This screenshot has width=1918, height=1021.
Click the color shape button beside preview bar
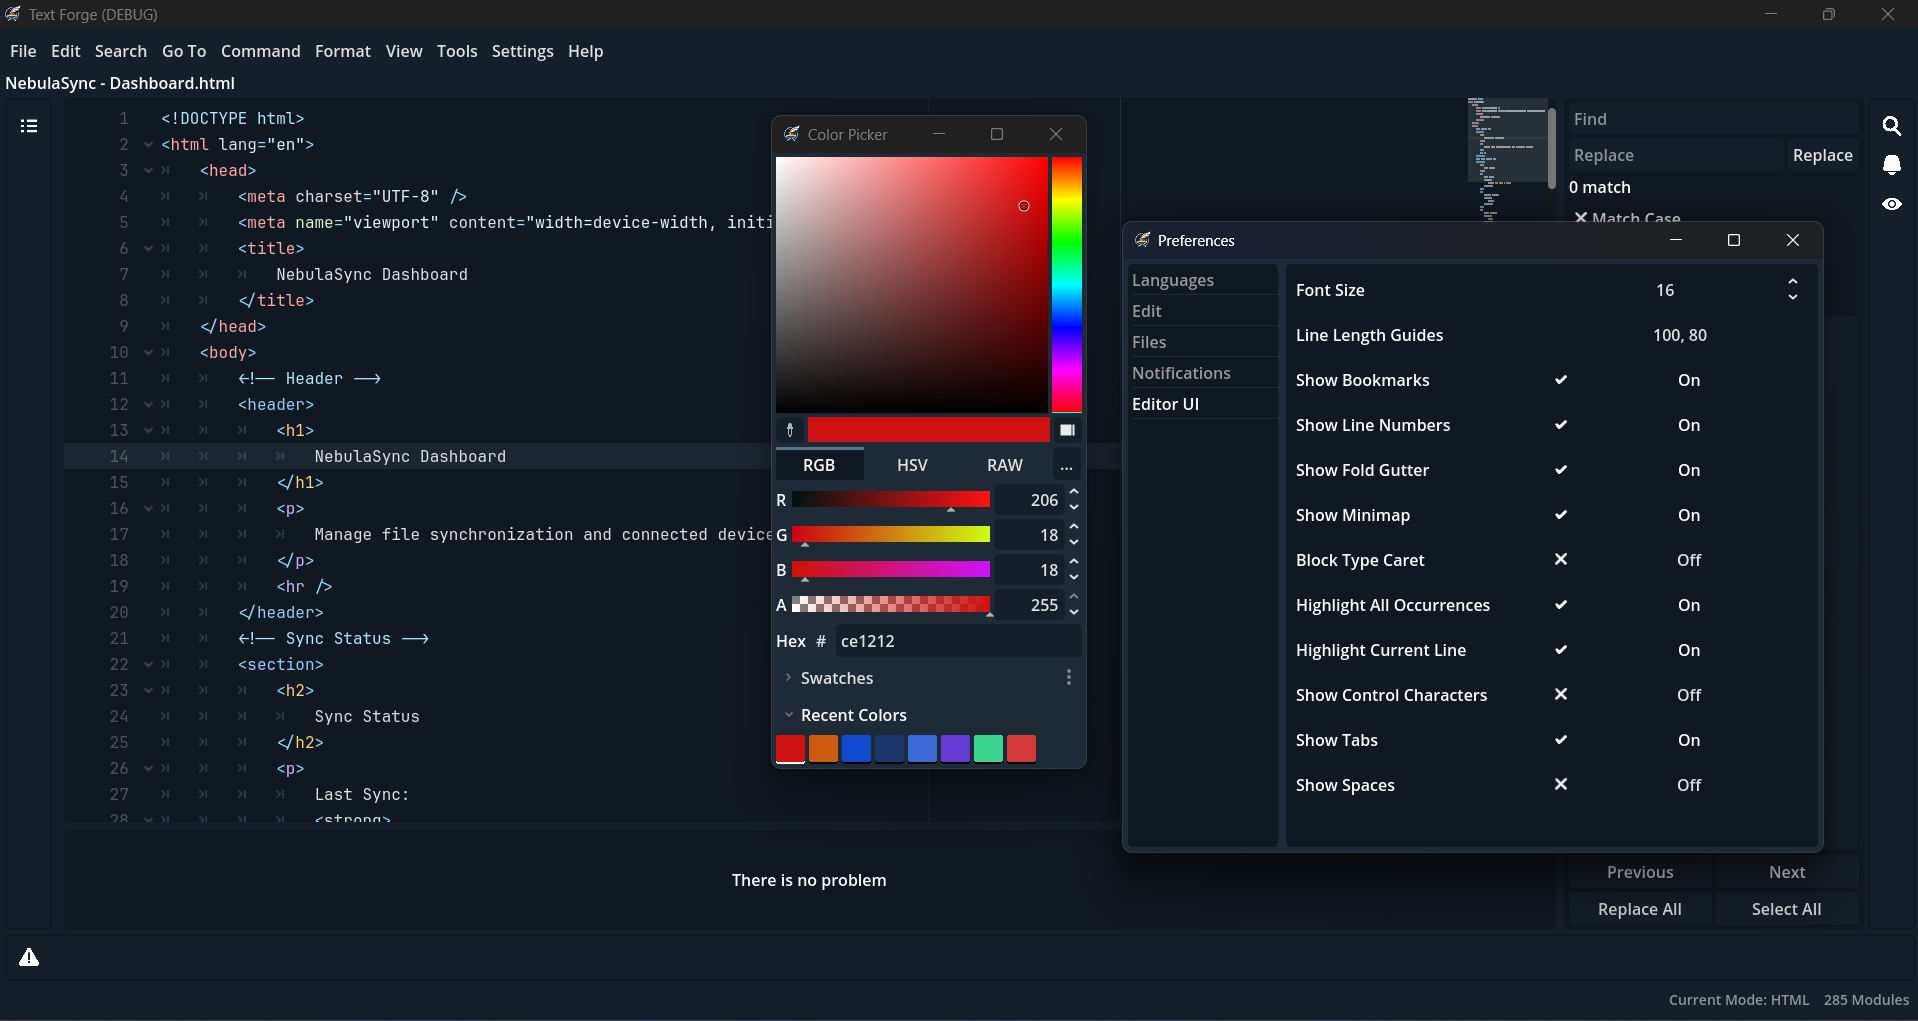[x=1067, y=430]
